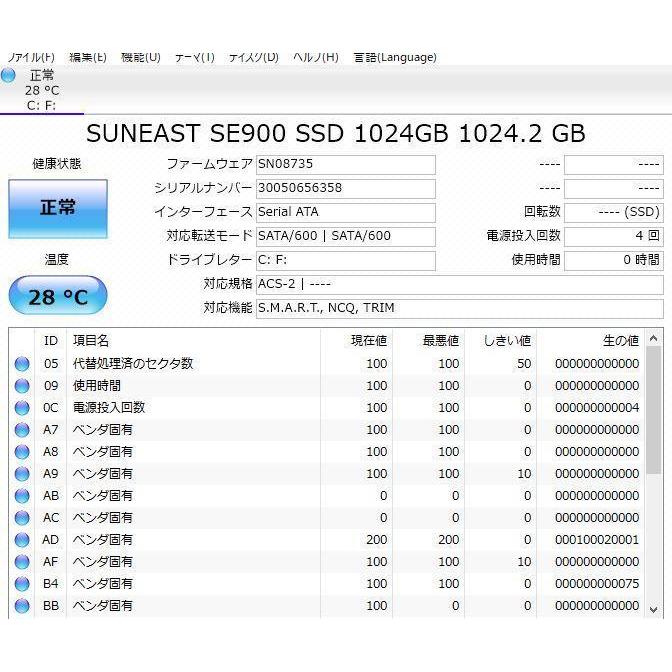Click raw value 000000000004 in row 0C
672x672 pixels.
597,408
